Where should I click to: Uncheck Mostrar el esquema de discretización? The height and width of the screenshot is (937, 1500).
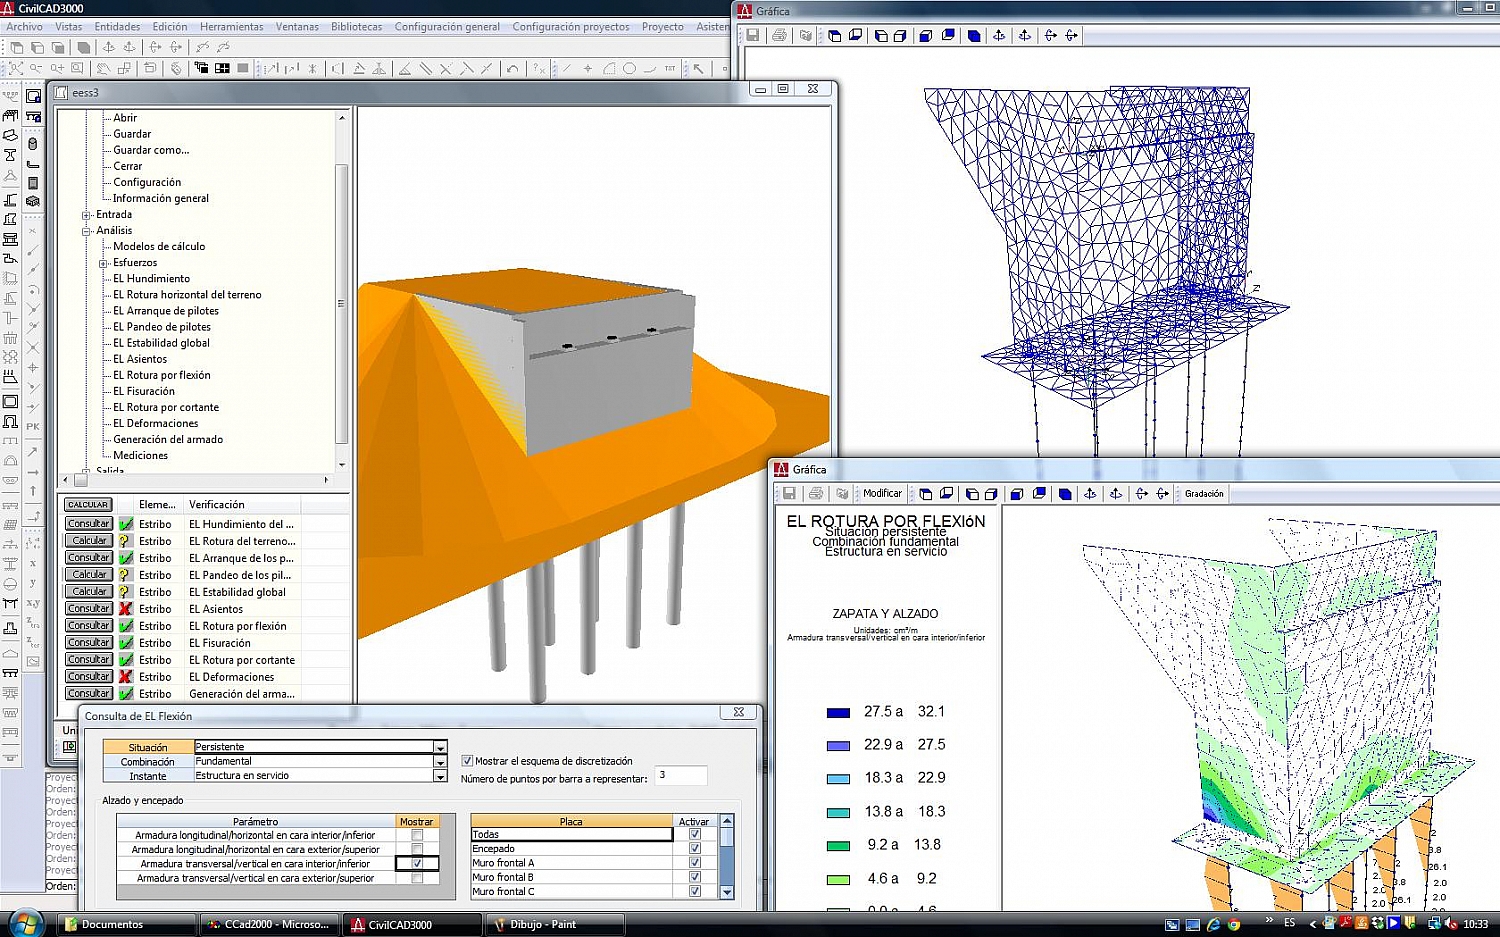point(467,761)
